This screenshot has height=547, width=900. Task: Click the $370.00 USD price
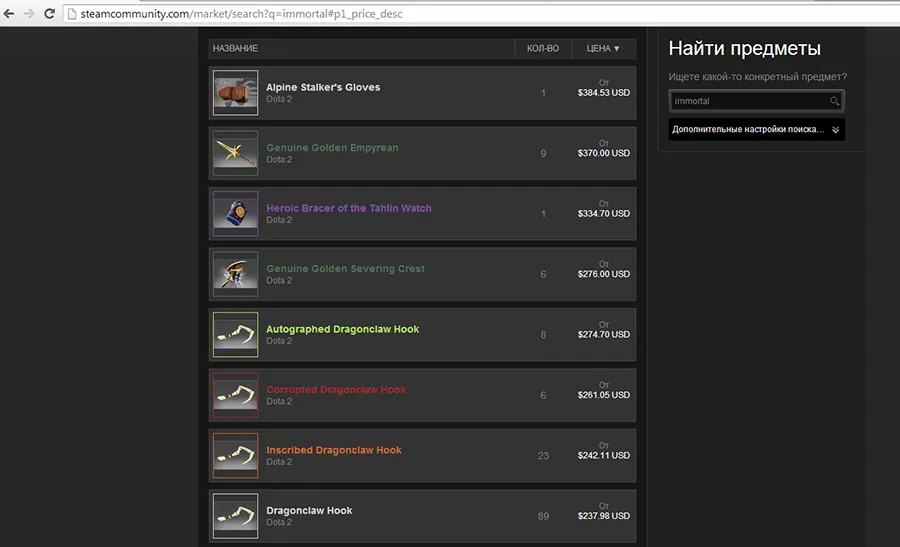click(x=604, y=153)
